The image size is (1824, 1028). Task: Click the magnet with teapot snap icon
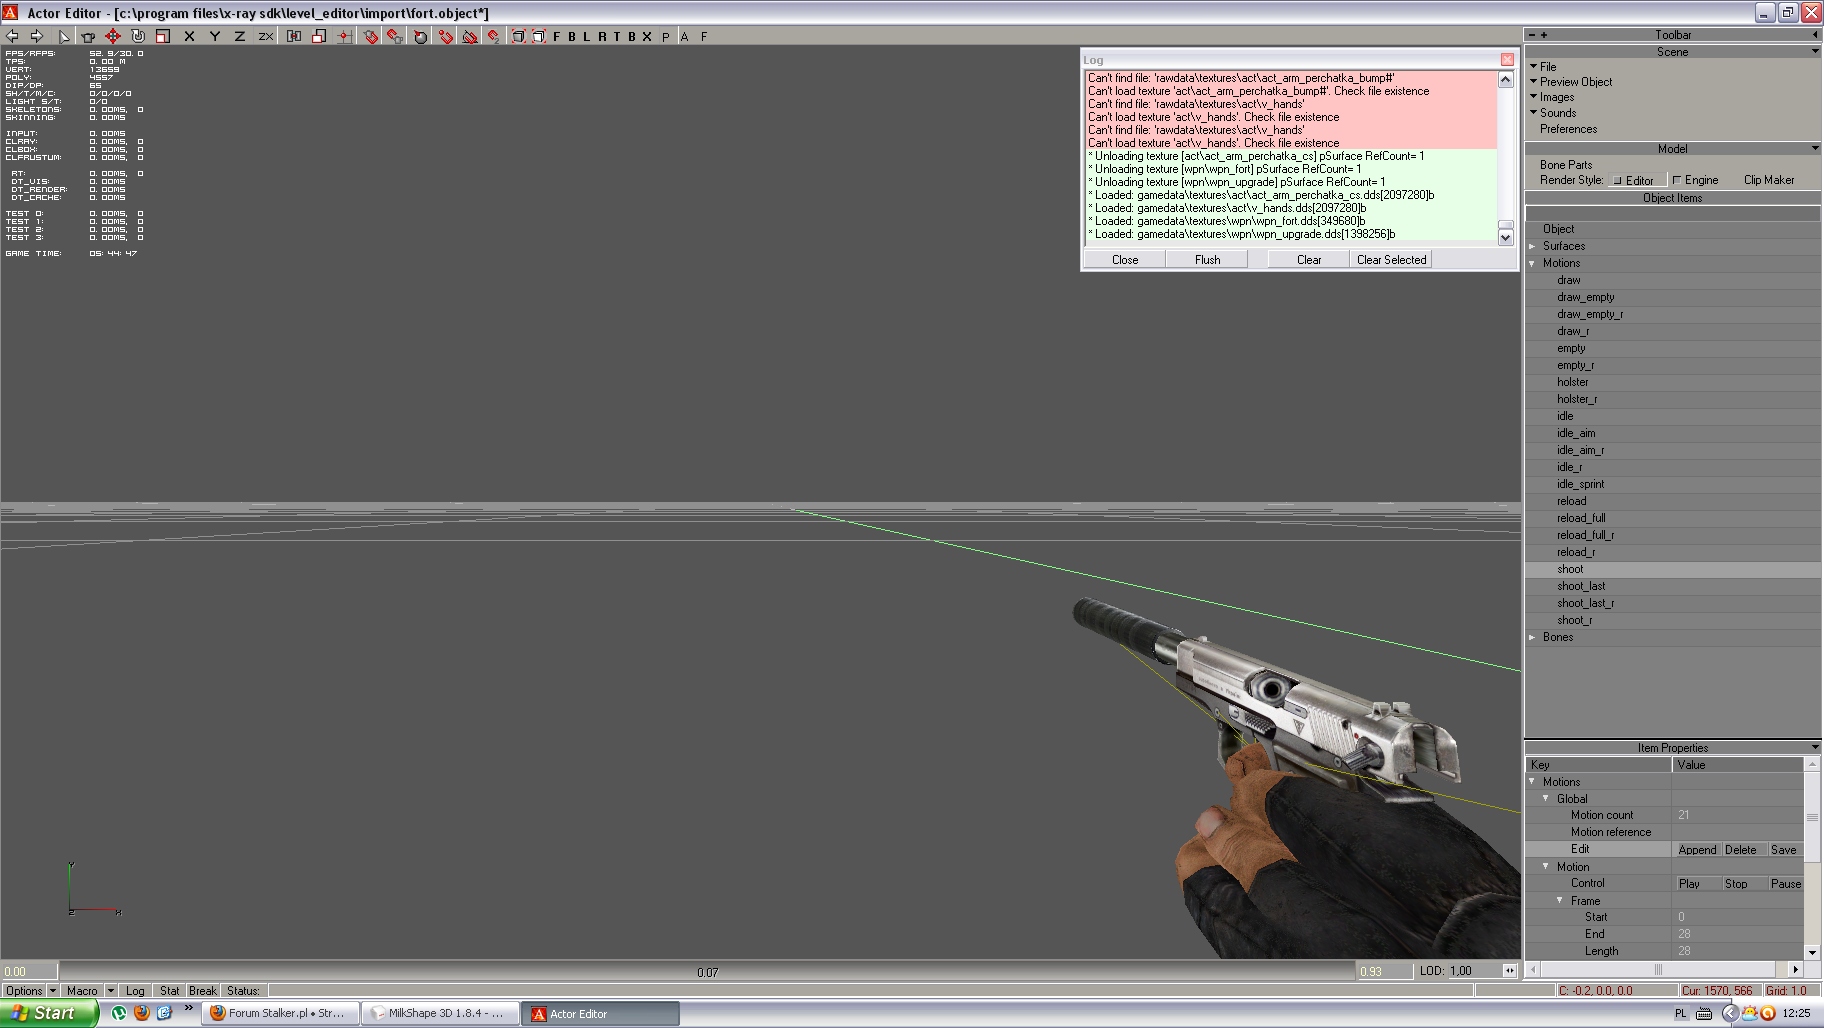coord(396,36)
